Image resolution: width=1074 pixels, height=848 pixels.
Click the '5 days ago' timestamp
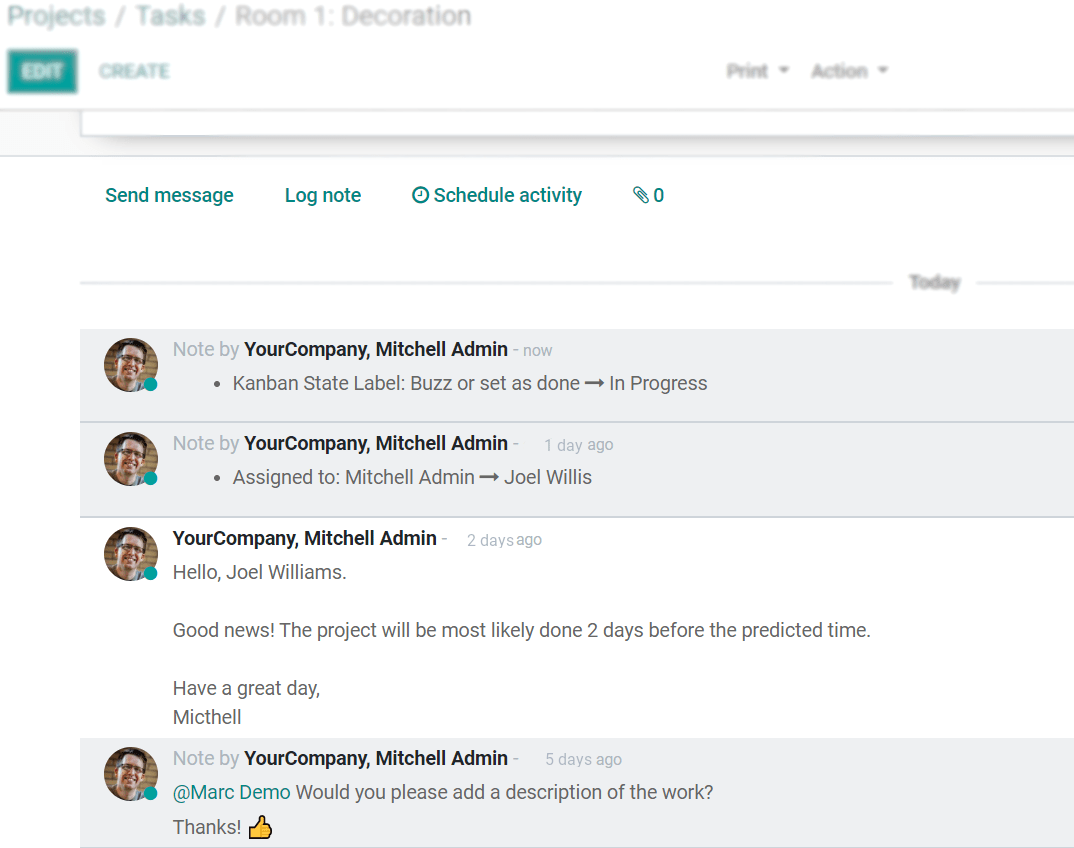tap(584, 760)
